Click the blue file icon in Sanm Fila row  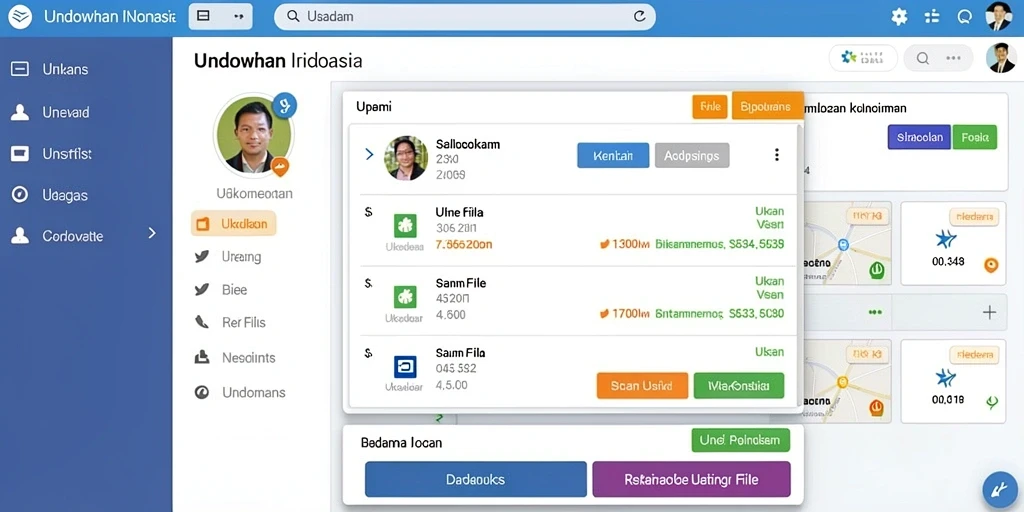405,367
